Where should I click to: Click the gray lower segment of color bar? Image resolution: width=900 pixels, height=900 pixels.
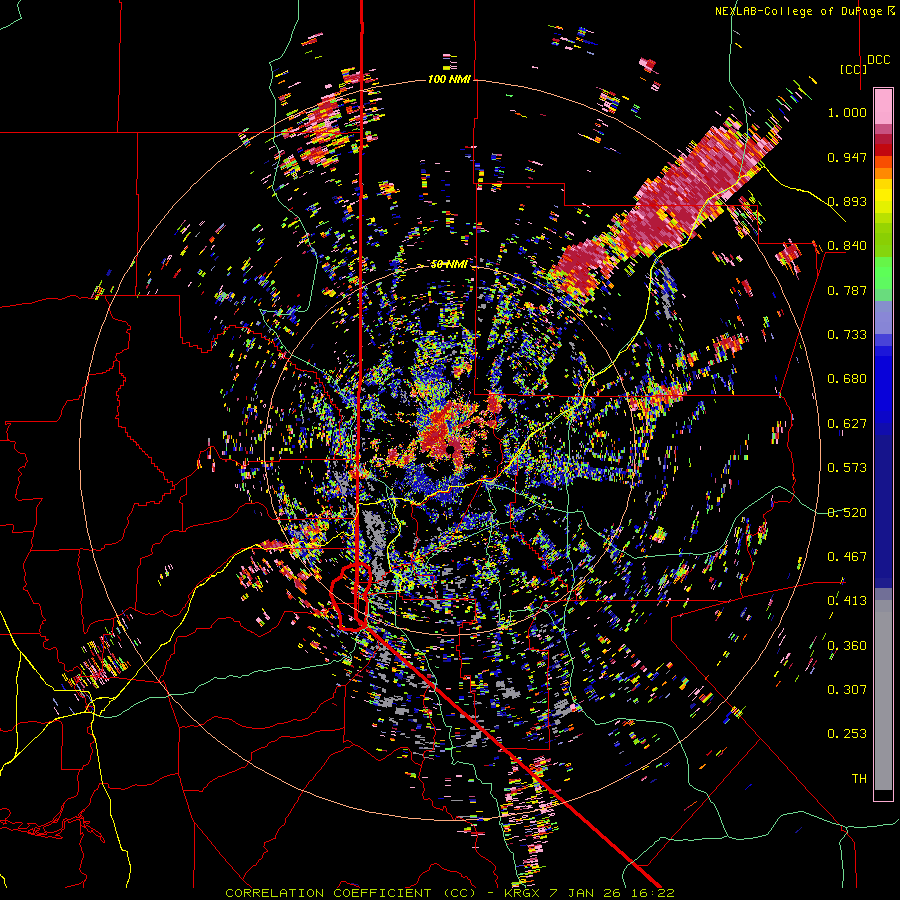(883, 695)
